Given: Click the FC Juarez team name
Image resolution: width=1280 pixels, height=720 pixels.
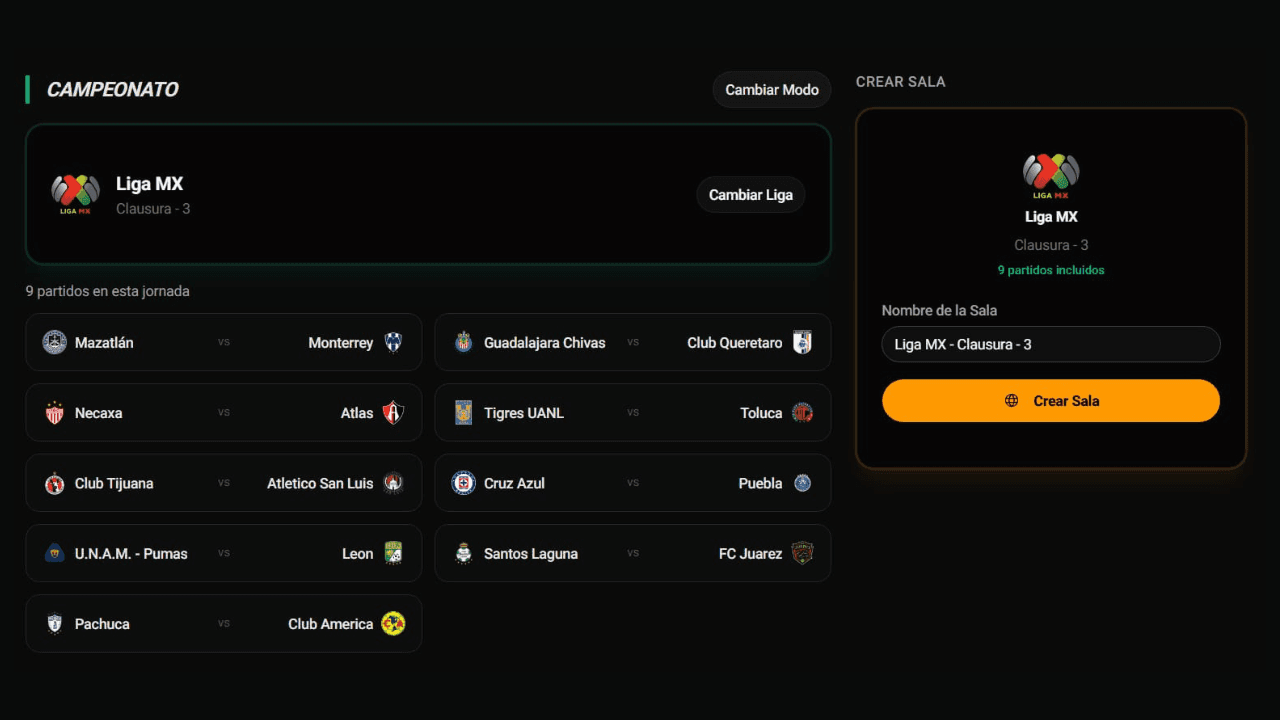Looking at the screenshot, I should pyautogui.click(x=751, y=554).
